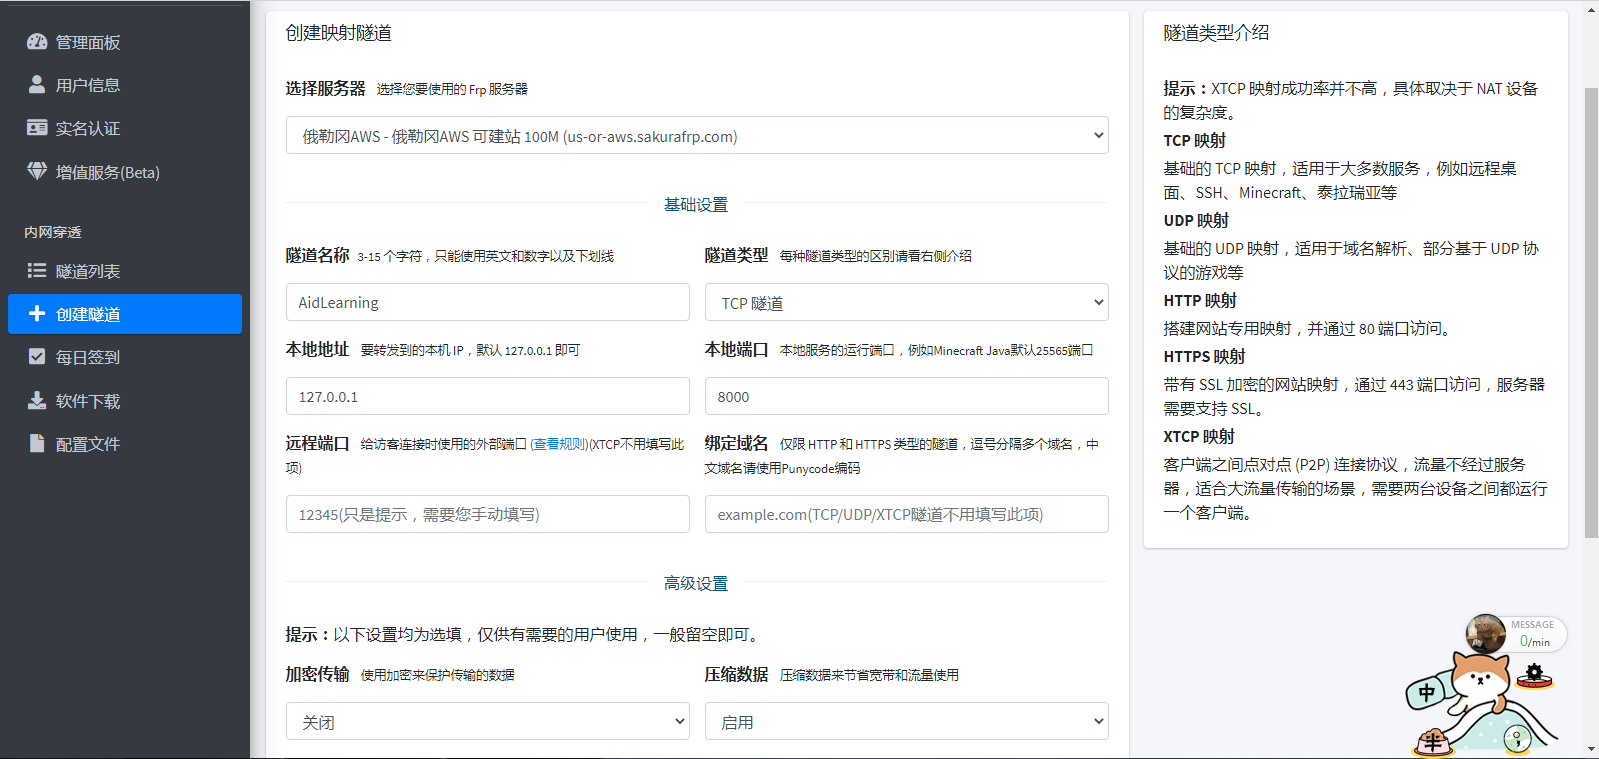The height and width of the screenshot is (759, 1599).
Task: Click the user silhouette icon beside 用户信息
Action: pyautogui.click(x=37, y=85)
